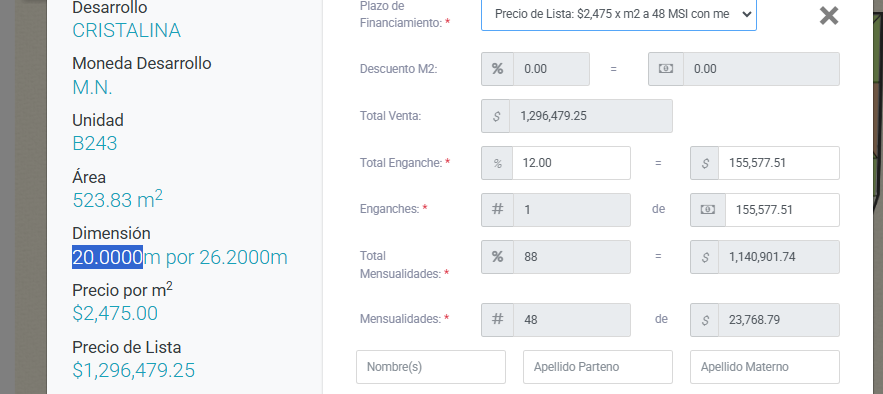
Task: Click the money bill icon for Descuento M2 amount
Action: pyautogui.click(x=666, y=69)
